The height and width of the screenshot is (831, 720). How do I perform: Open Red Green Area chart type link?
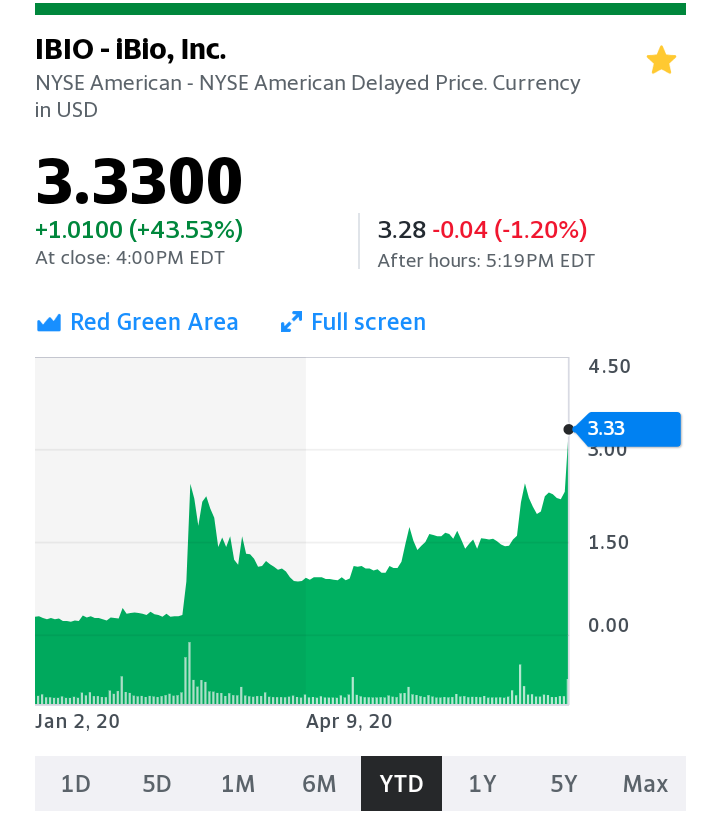pos(137,322)
